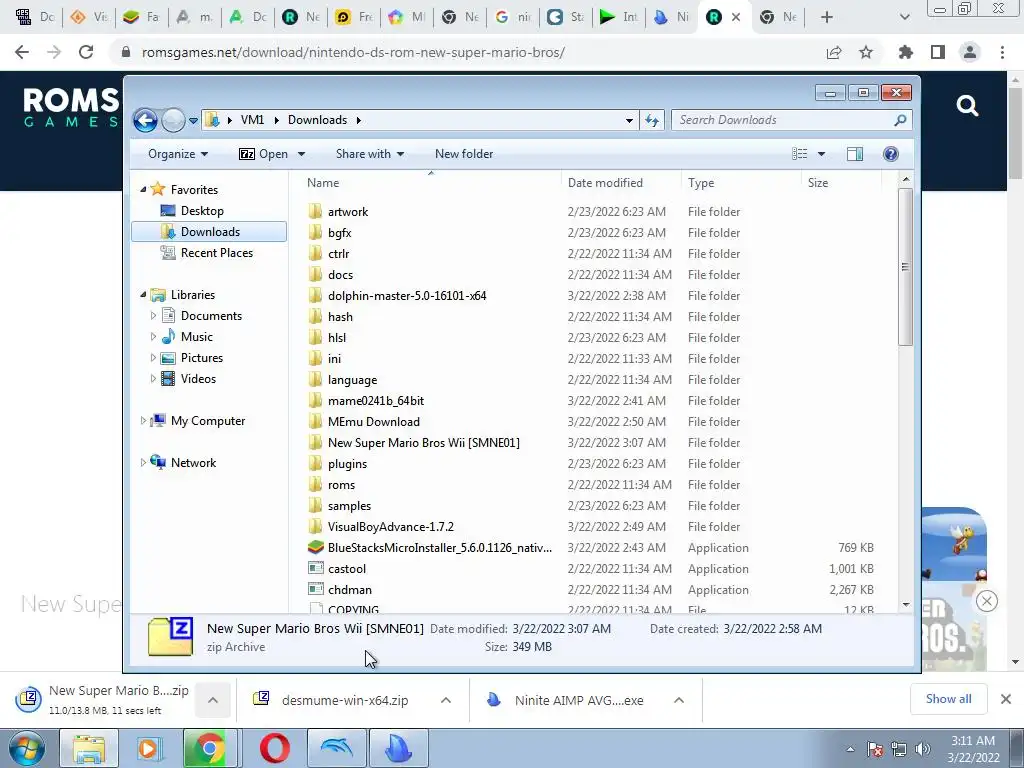Click Chrome share page icon

click(834, 52)
